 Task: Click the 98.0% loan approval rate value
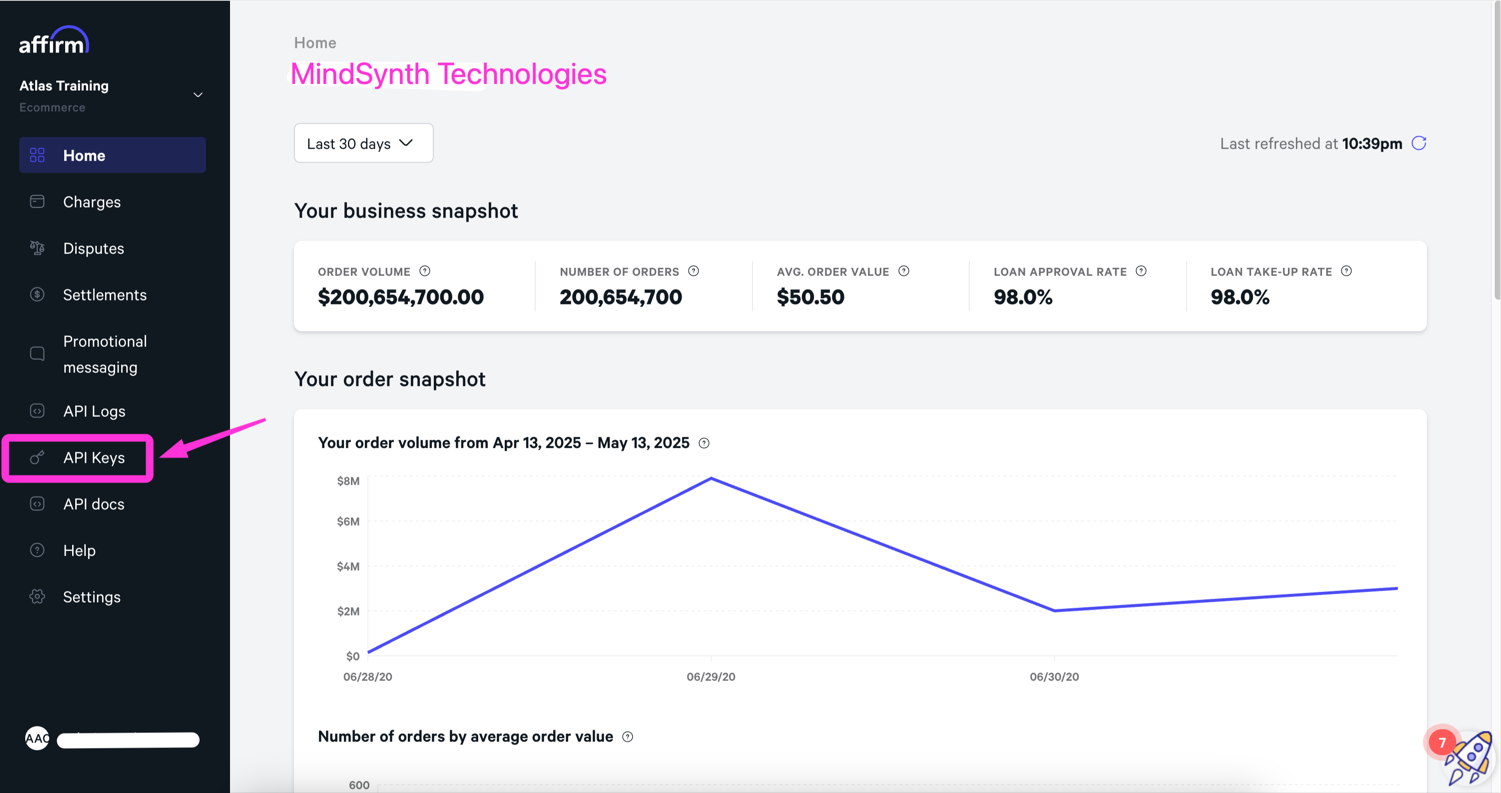click(x=1023, y=297)
